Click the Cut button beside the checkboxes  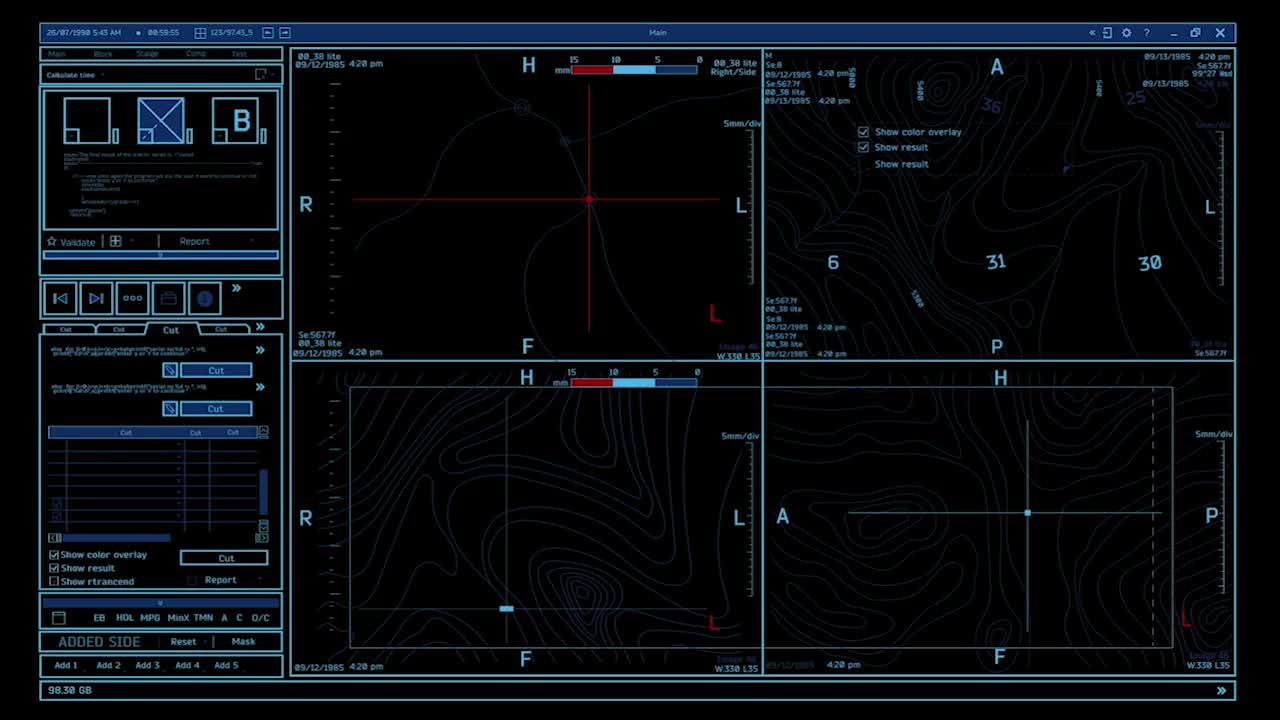[225, 558]
